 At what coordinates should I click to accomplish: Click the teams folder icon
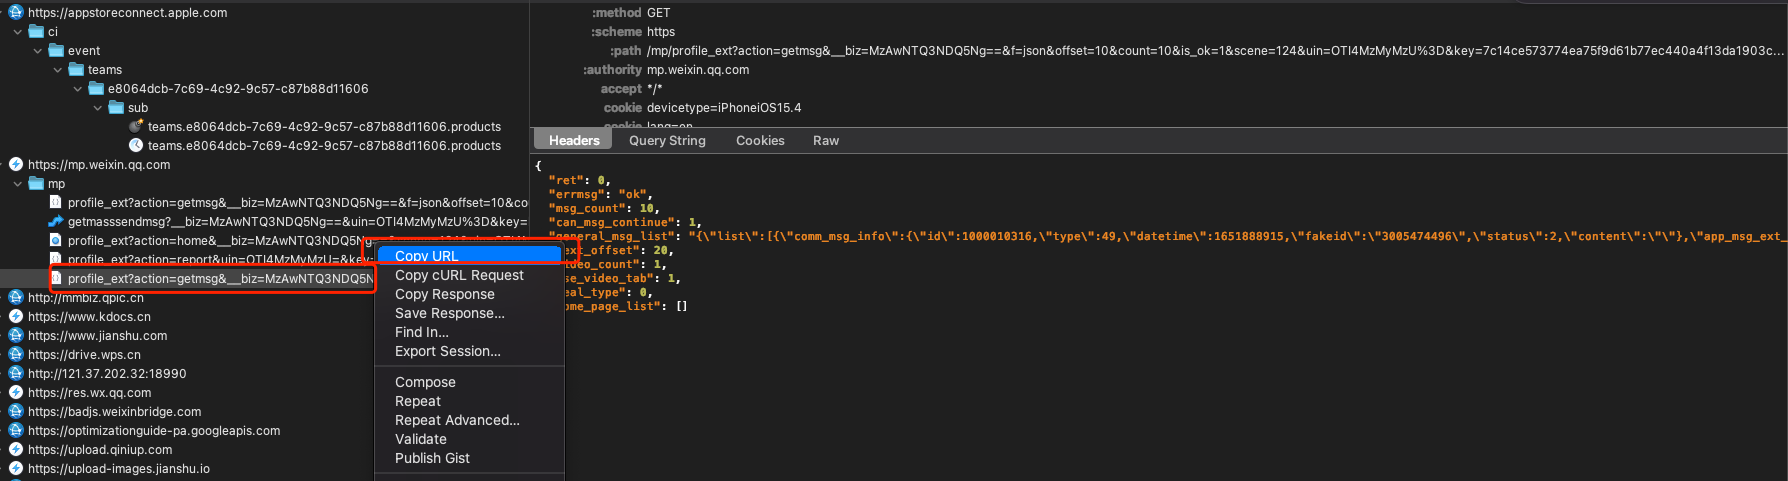point(76,69)
